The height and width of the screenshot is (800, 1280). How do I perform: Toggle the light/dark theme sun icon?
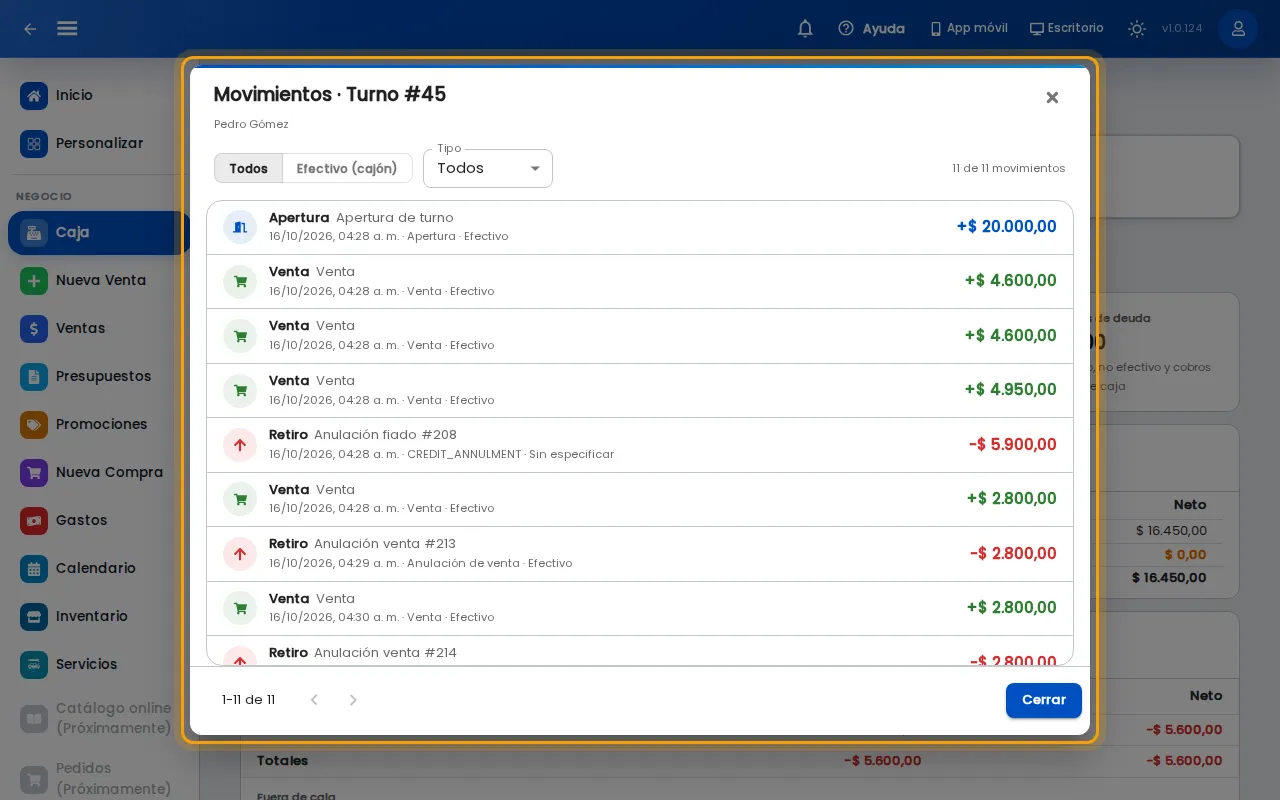1137,29
